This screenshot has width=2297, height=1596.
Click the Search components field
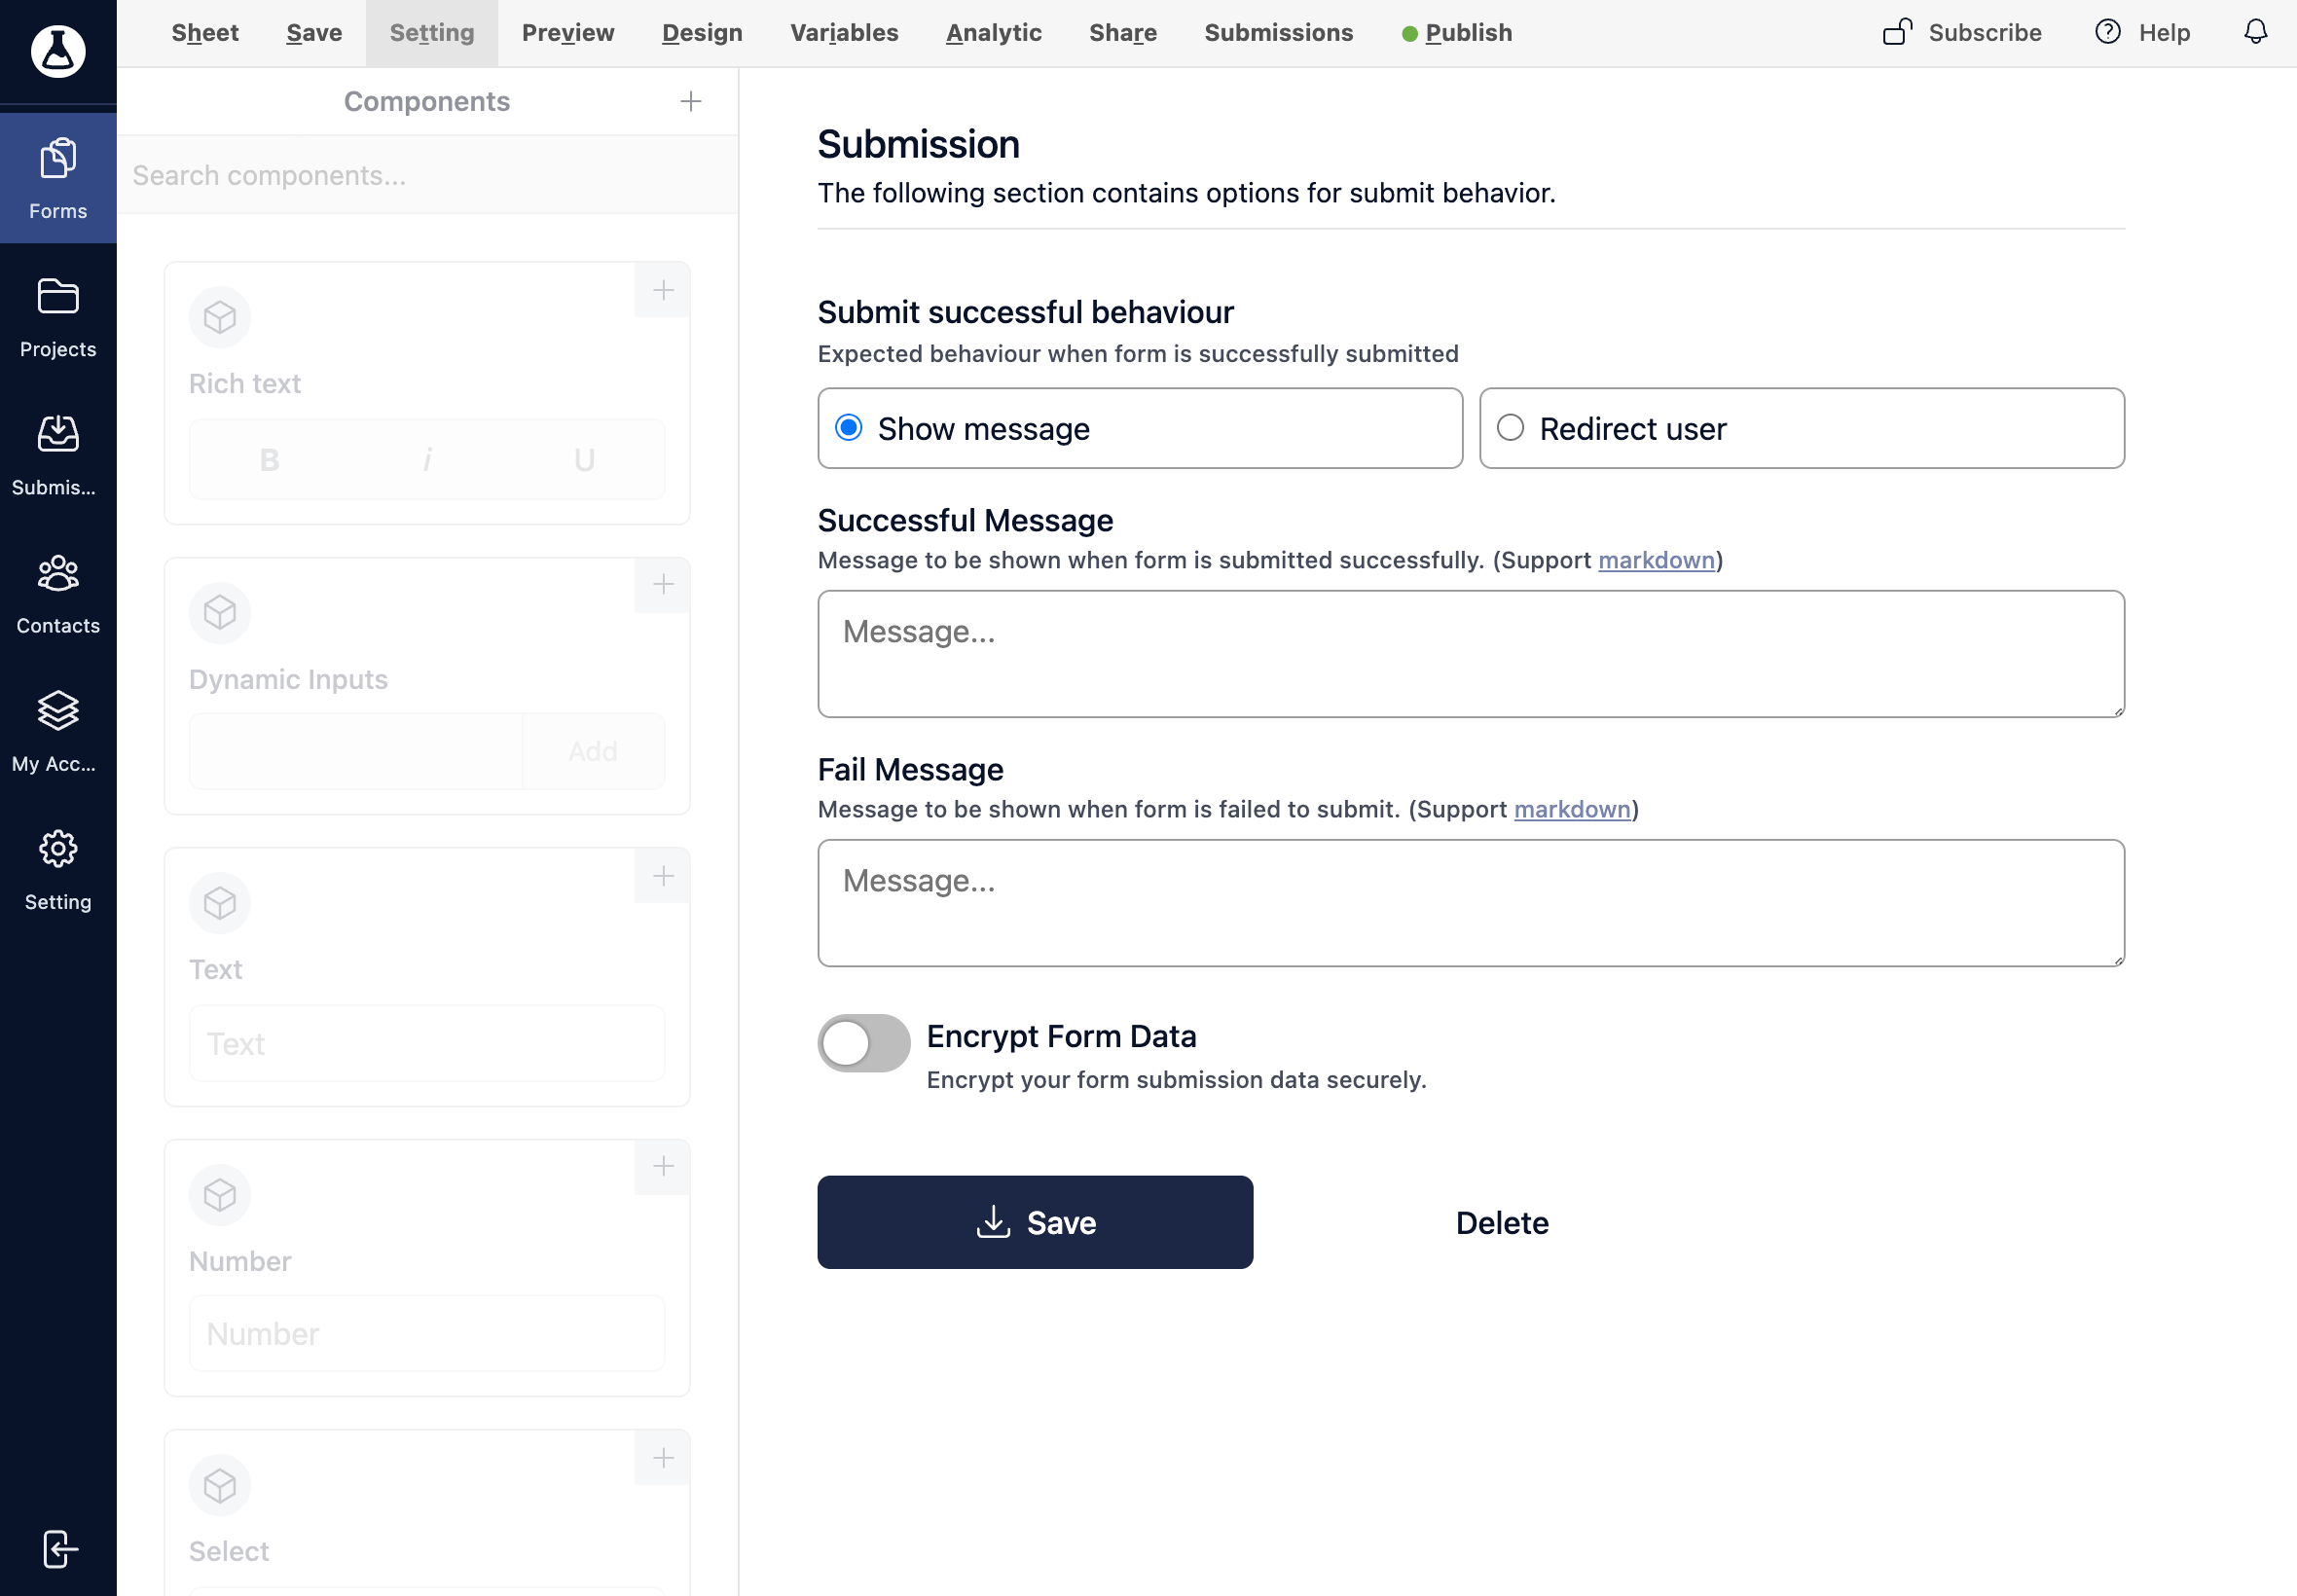tap(427, 175)
